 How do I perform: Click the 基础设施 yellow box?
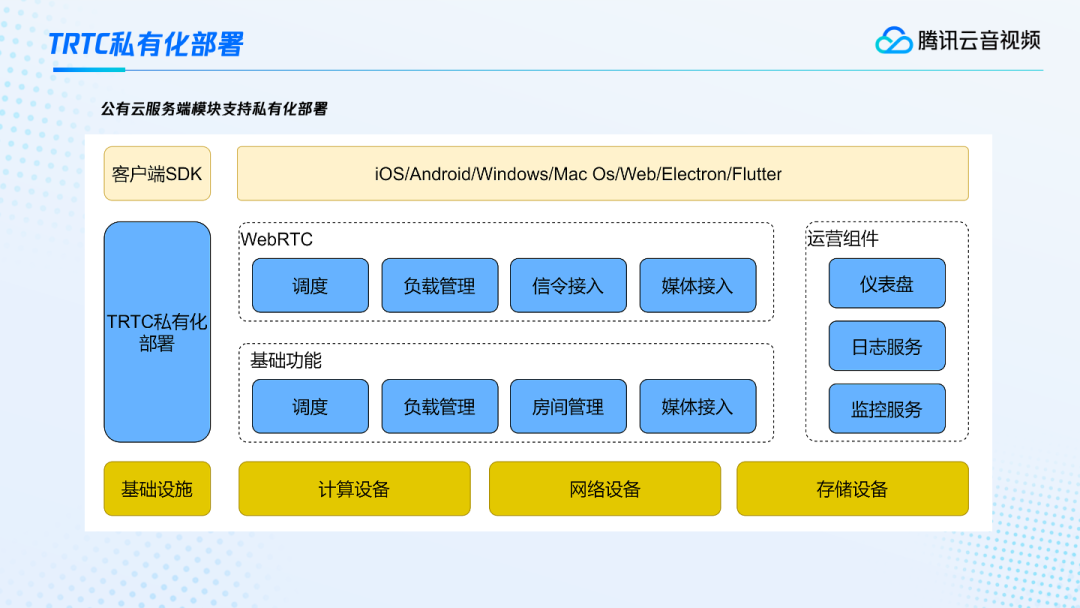[x=157, y=489]
